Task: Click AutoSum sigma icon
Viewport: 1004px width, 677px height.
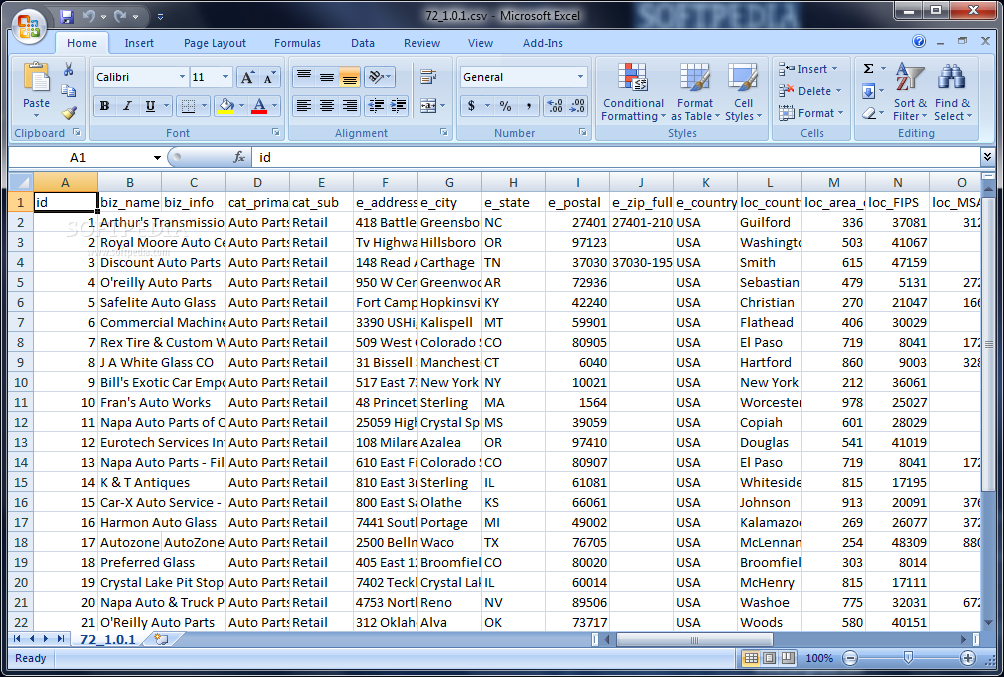Action: tap(869, 69)
